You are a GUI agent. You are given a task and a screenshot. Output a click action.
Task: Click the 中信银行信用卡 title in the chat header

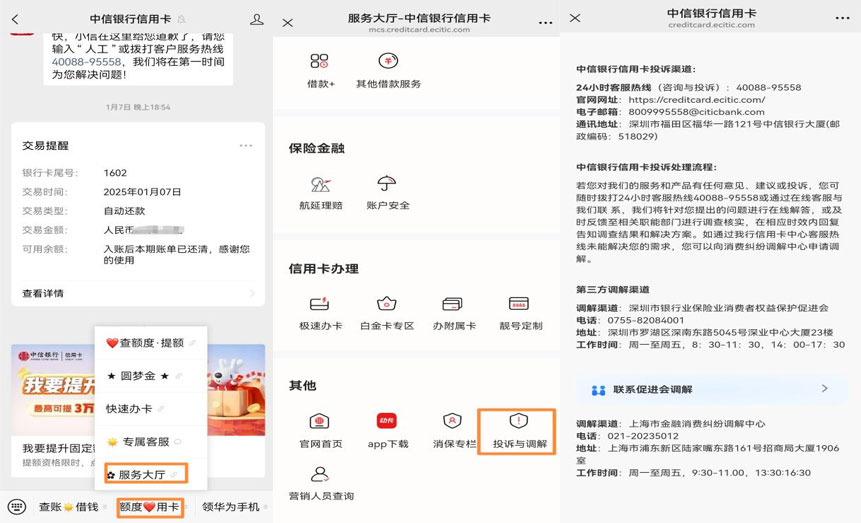coord(130,19)
